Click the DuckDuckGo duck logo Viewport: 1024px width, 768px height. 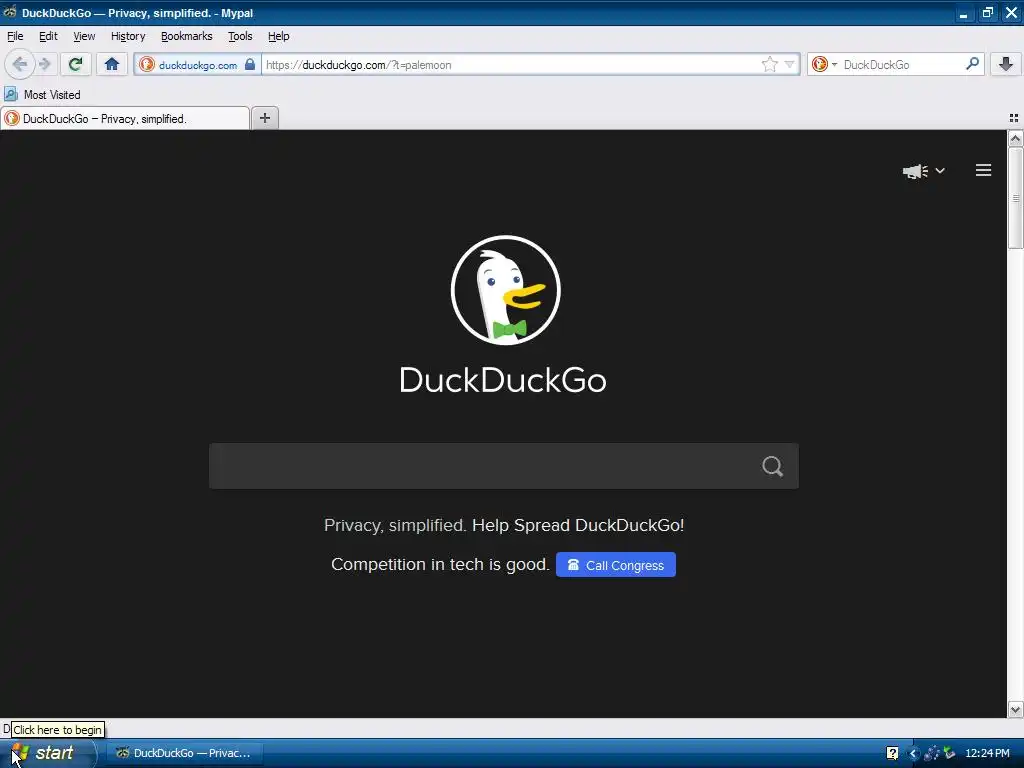point(505,291)
